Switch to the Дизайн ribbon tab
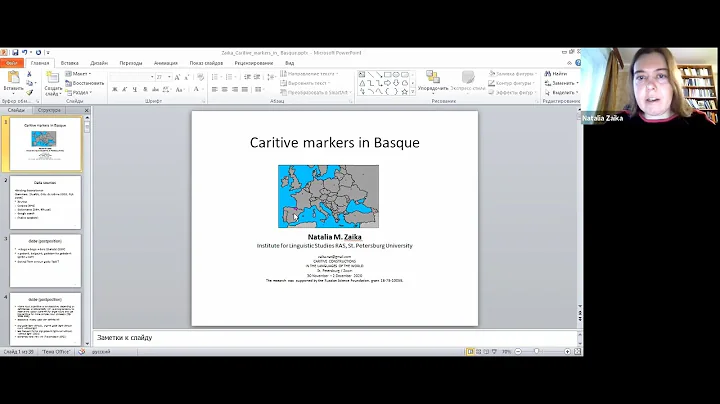The width and height of the screenshot is (720, 404). point(99,63)
